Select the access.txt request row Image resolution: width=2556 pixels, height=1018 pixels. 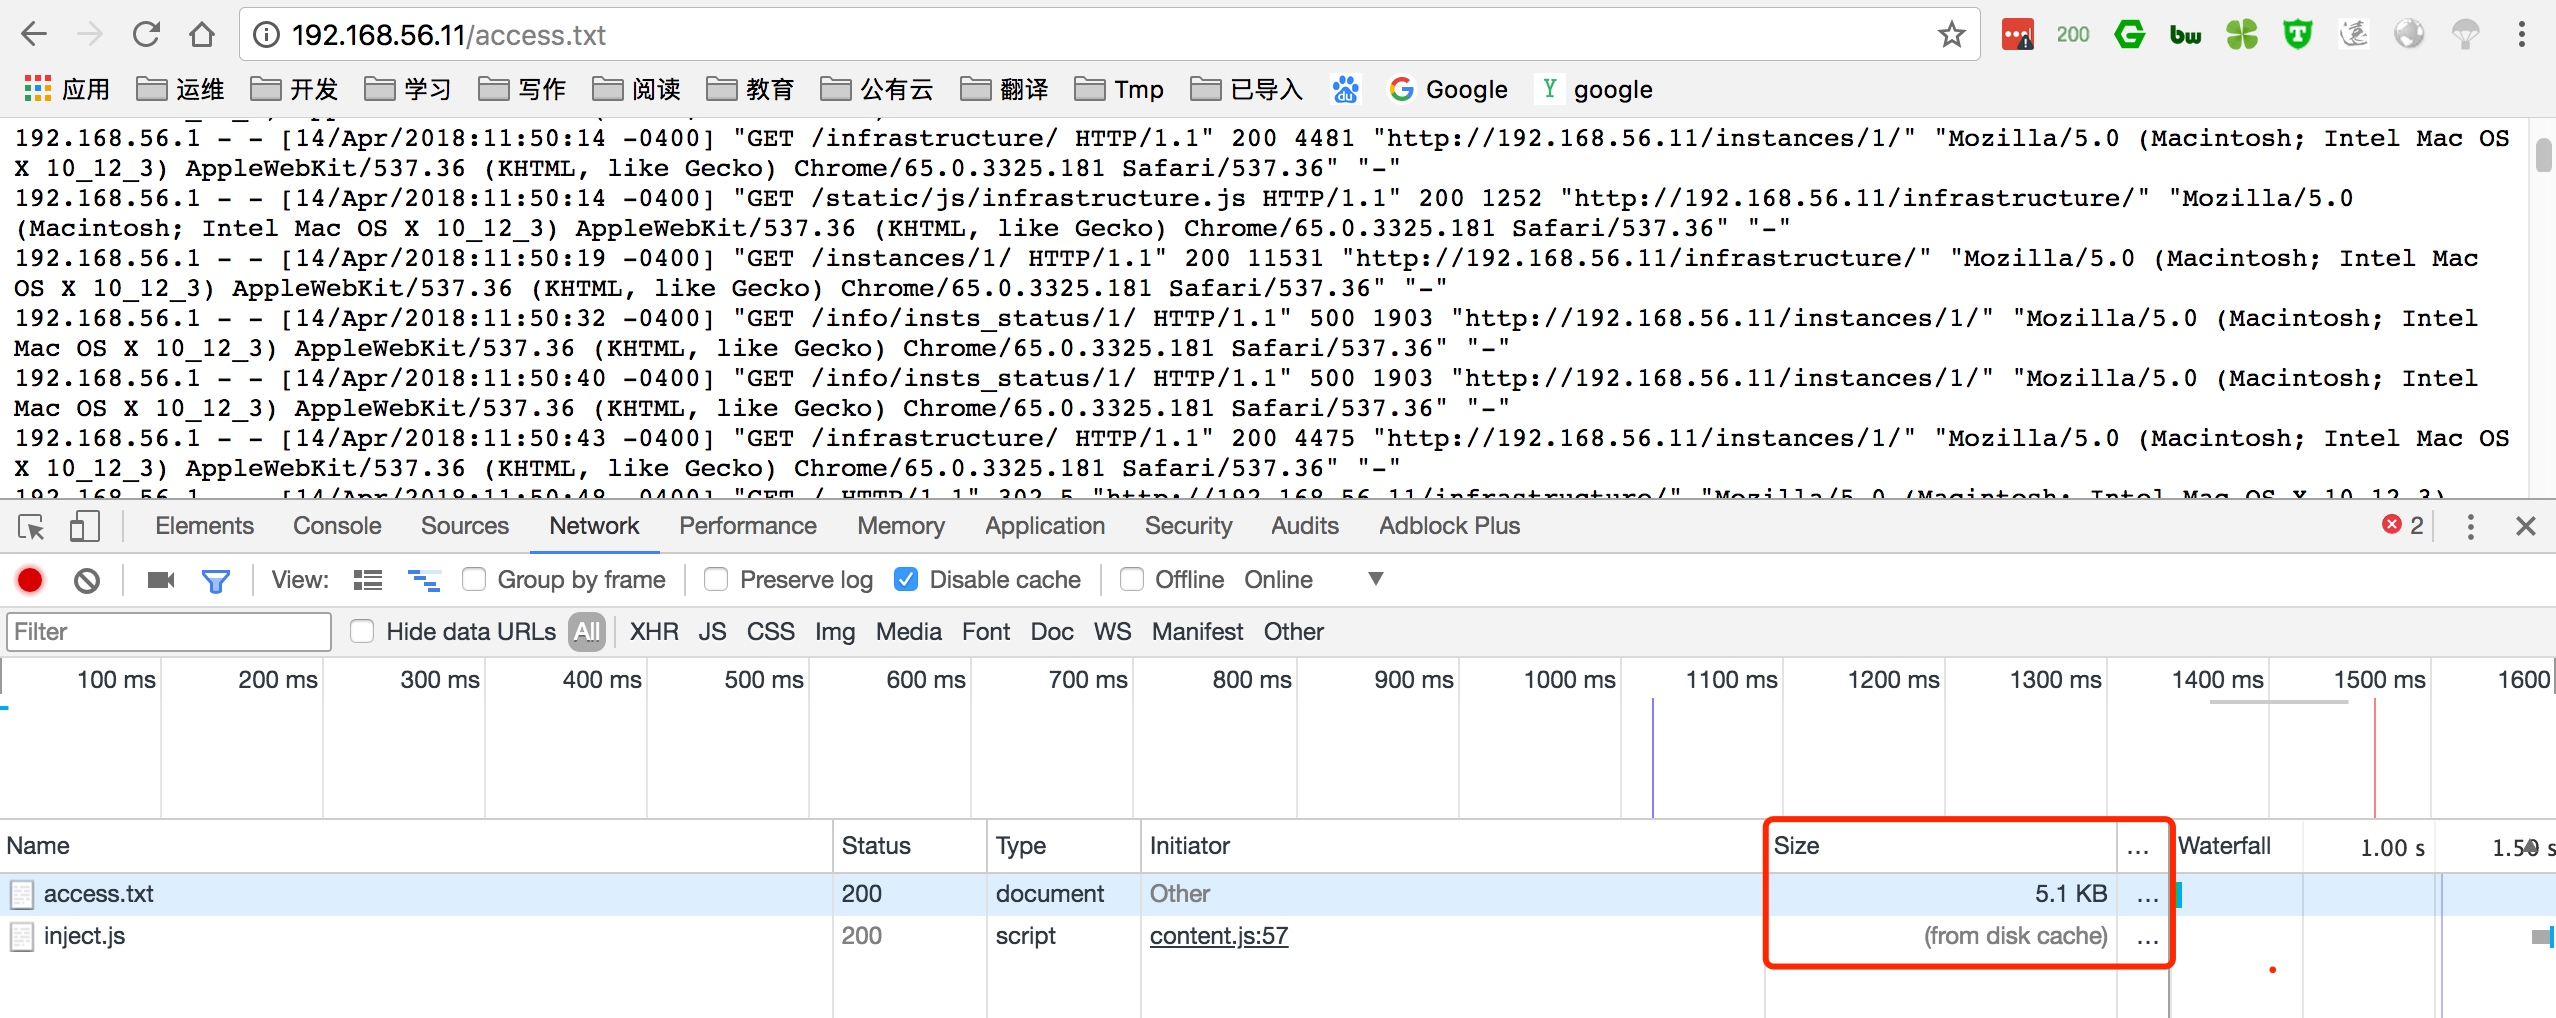tap(1278, 894)
